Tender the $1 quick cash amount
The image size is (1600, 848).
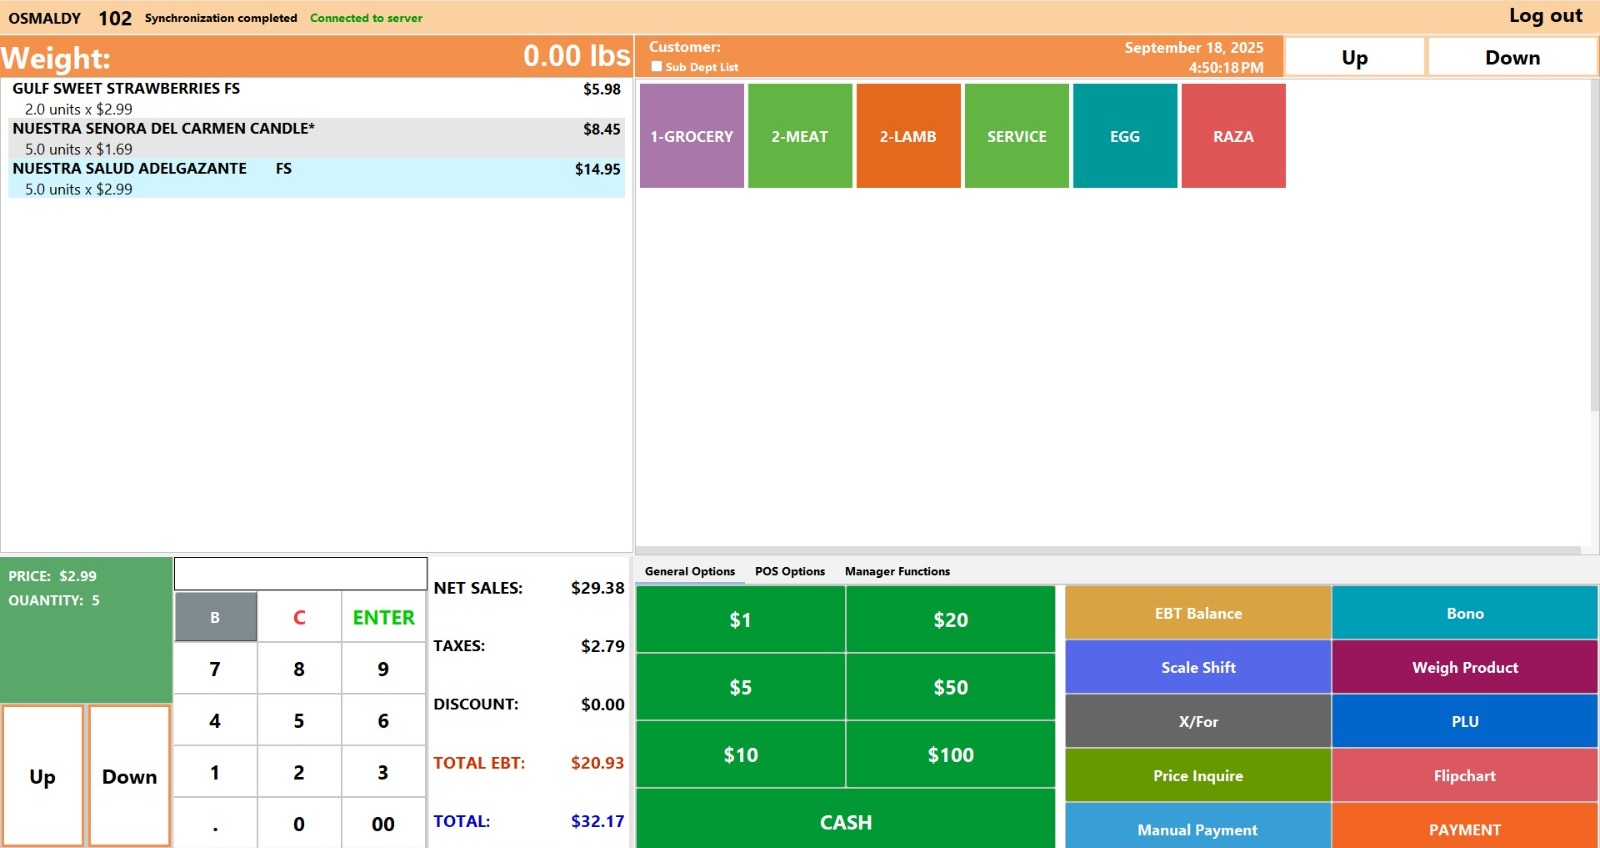741,619
